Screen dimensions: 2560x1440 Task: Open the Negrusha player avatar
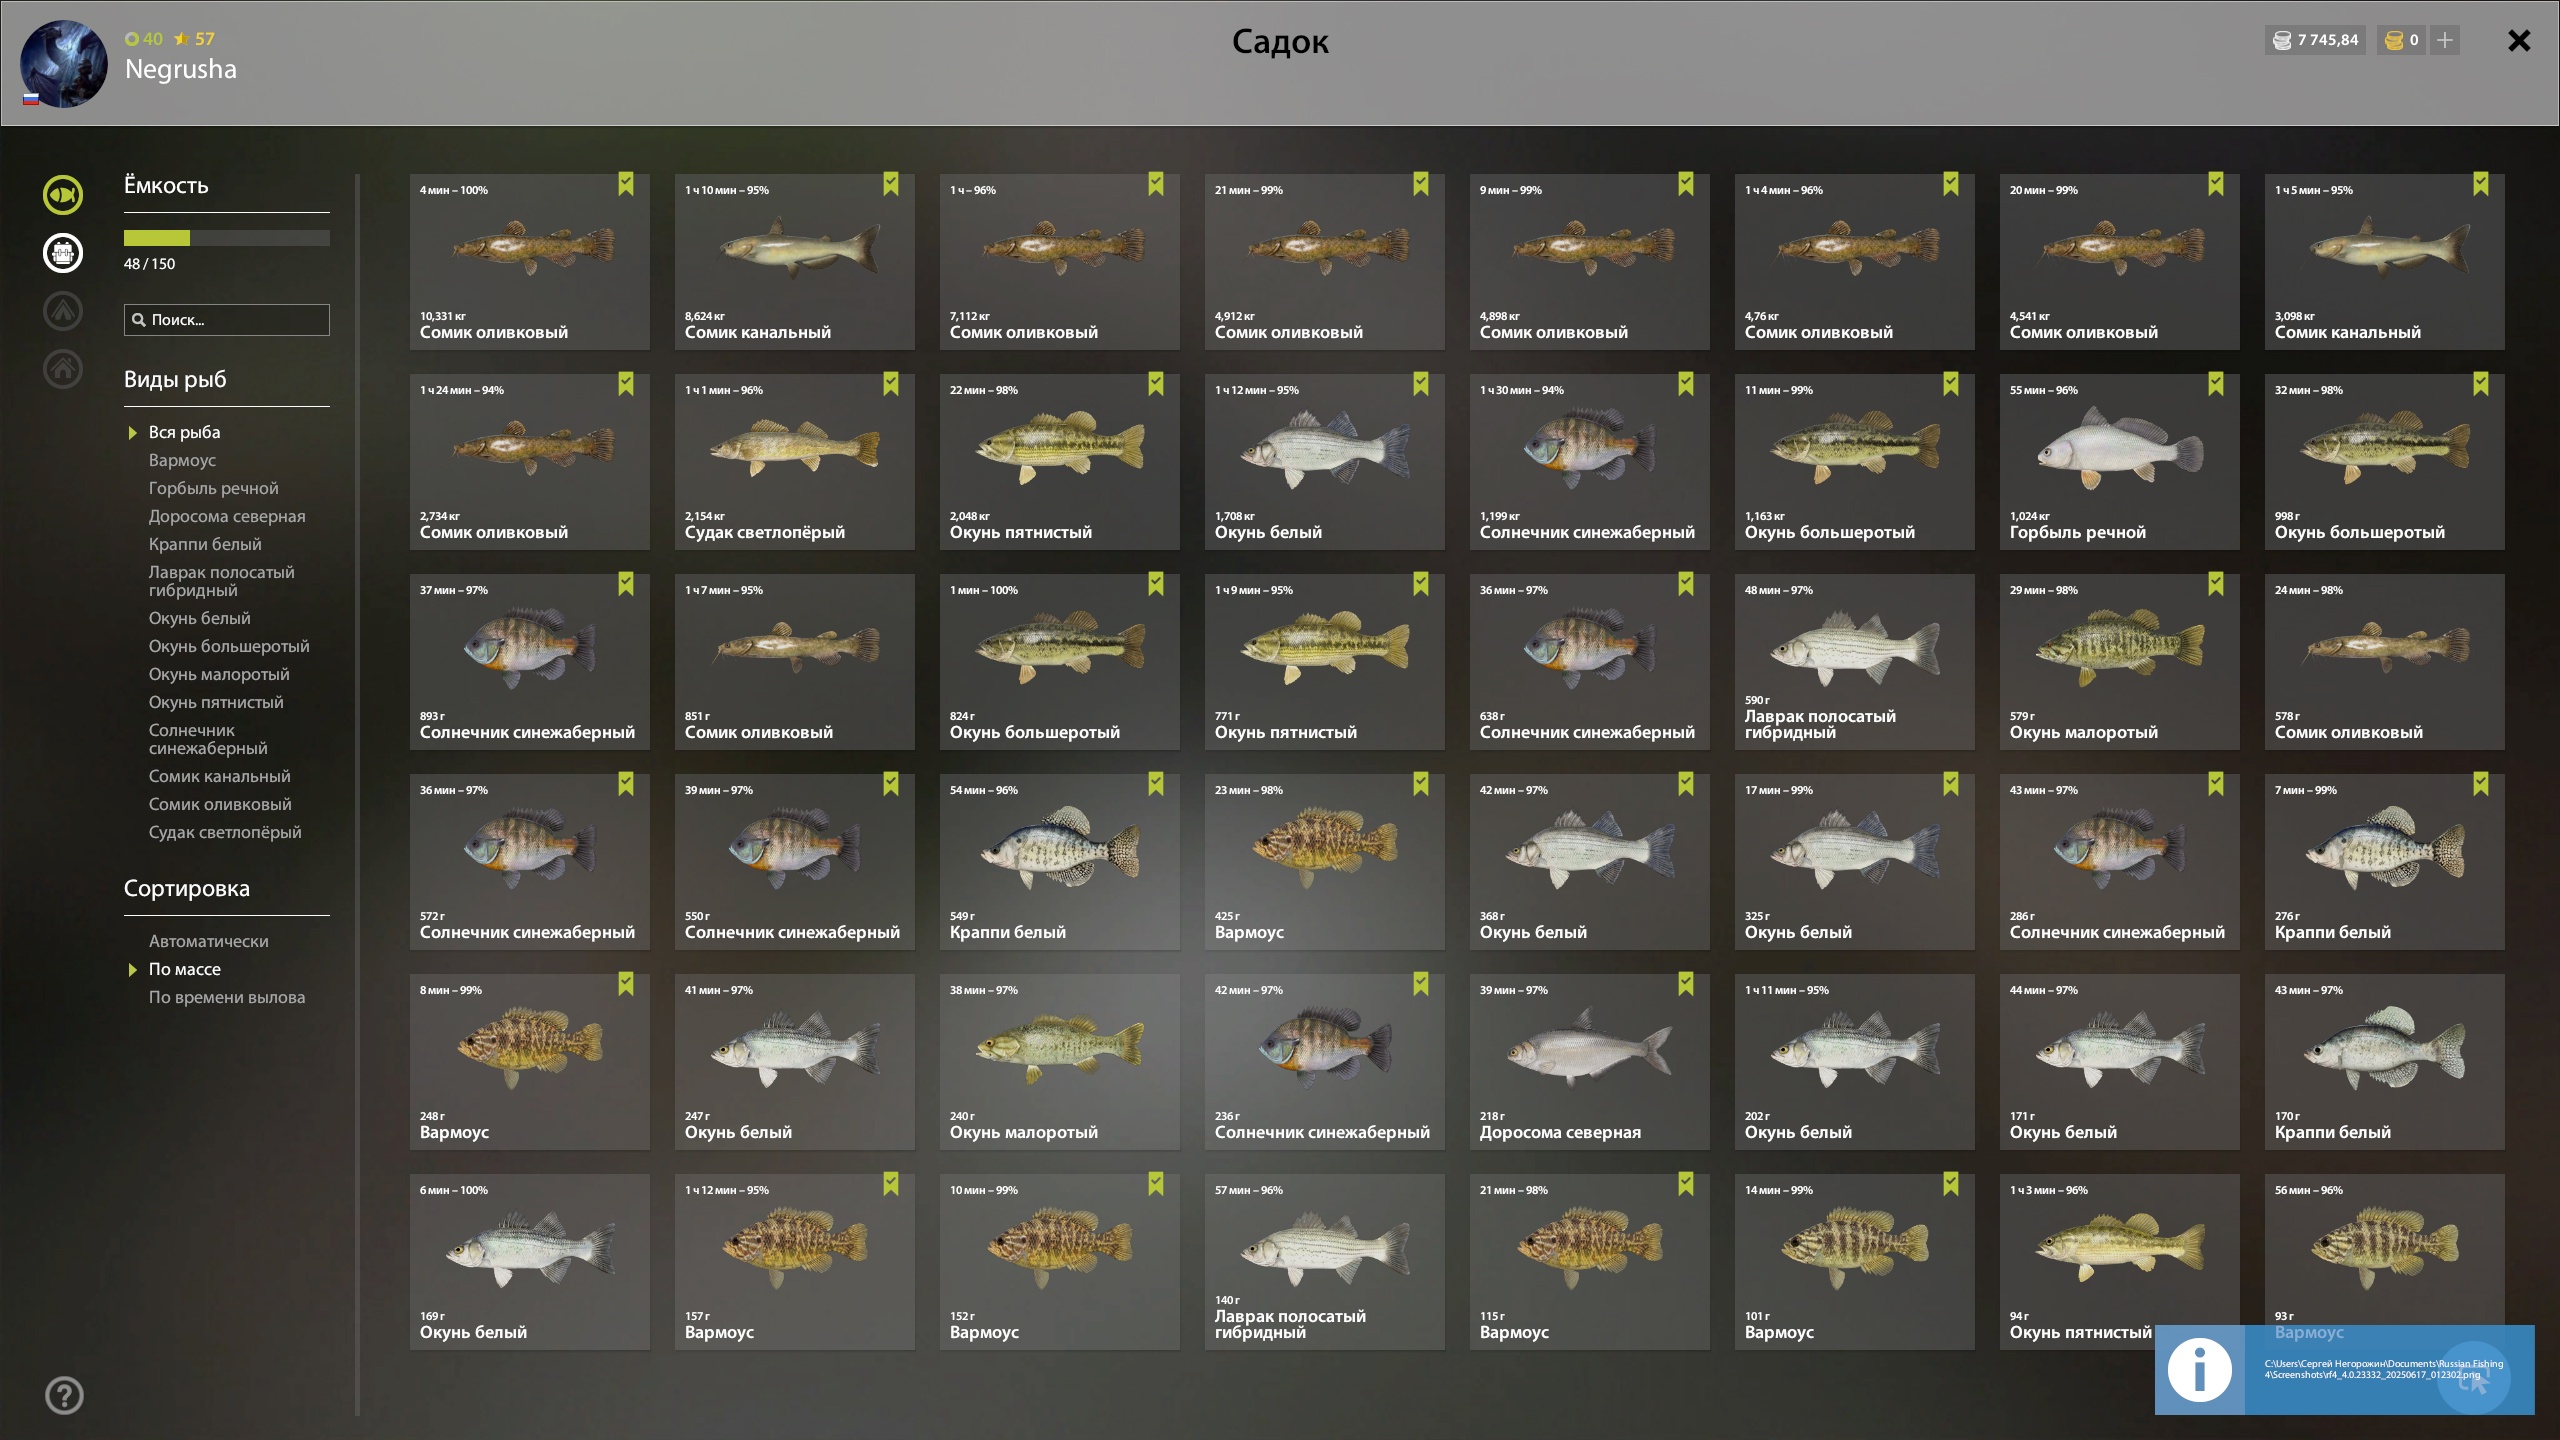pos(63,65)
